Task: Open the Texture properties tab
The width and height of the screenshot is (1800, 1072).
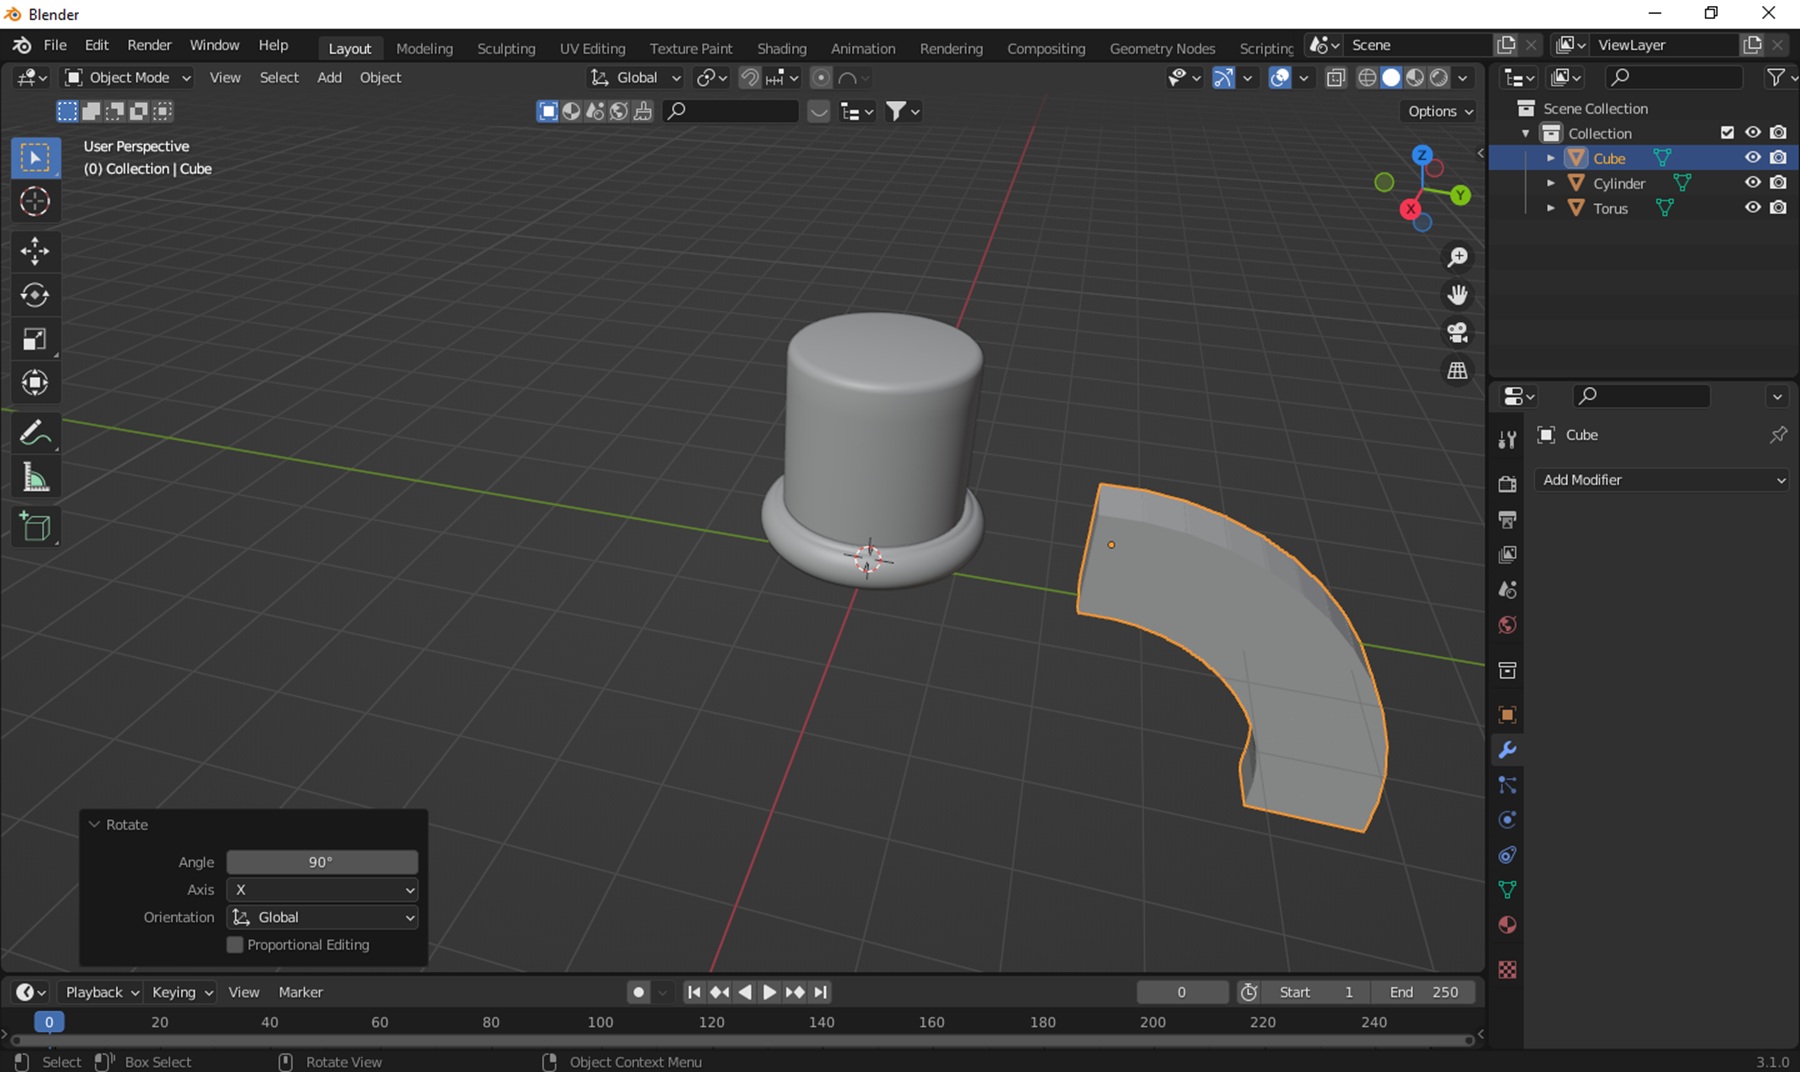Action: (1507, 970)
